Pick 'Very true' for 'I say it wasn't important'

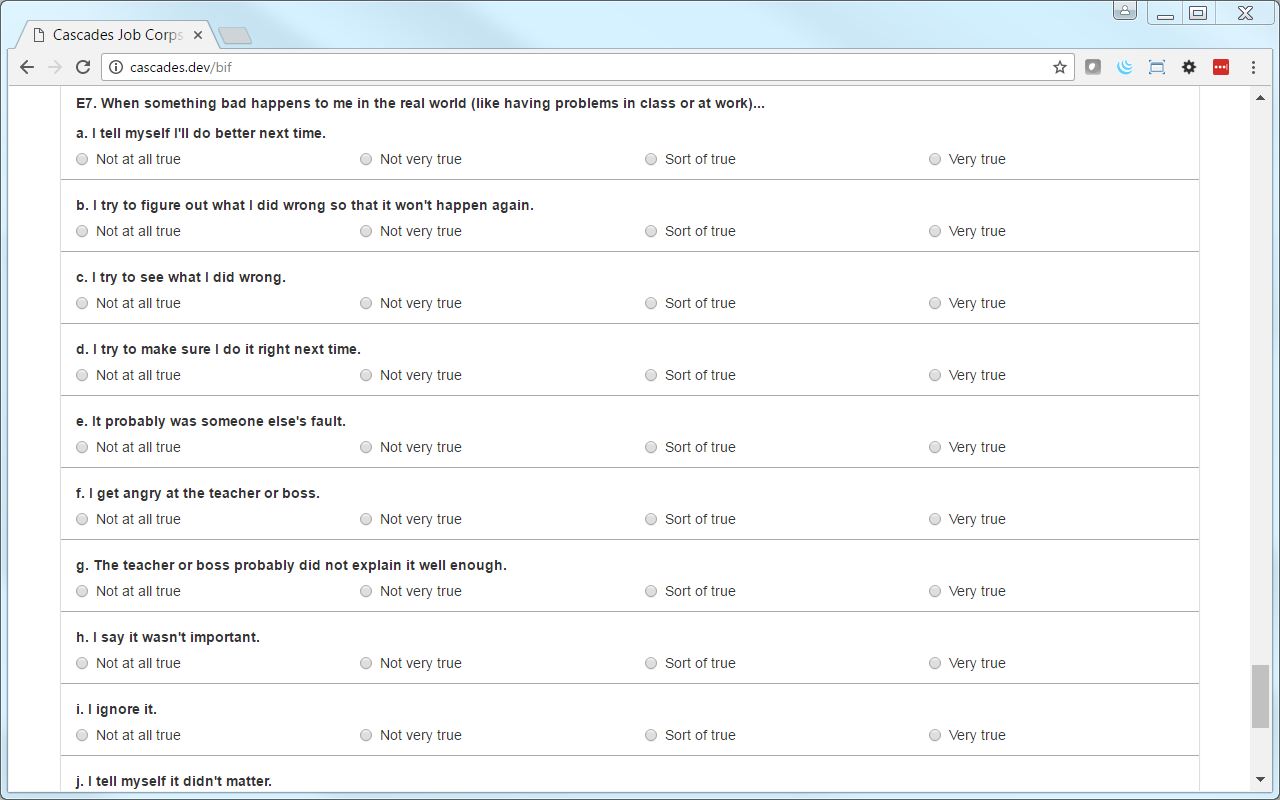[935, 663]
